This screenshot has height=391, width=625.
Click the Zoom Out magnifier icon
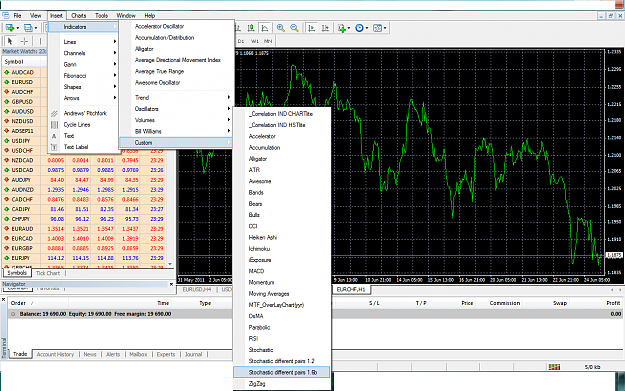[294, 28]
